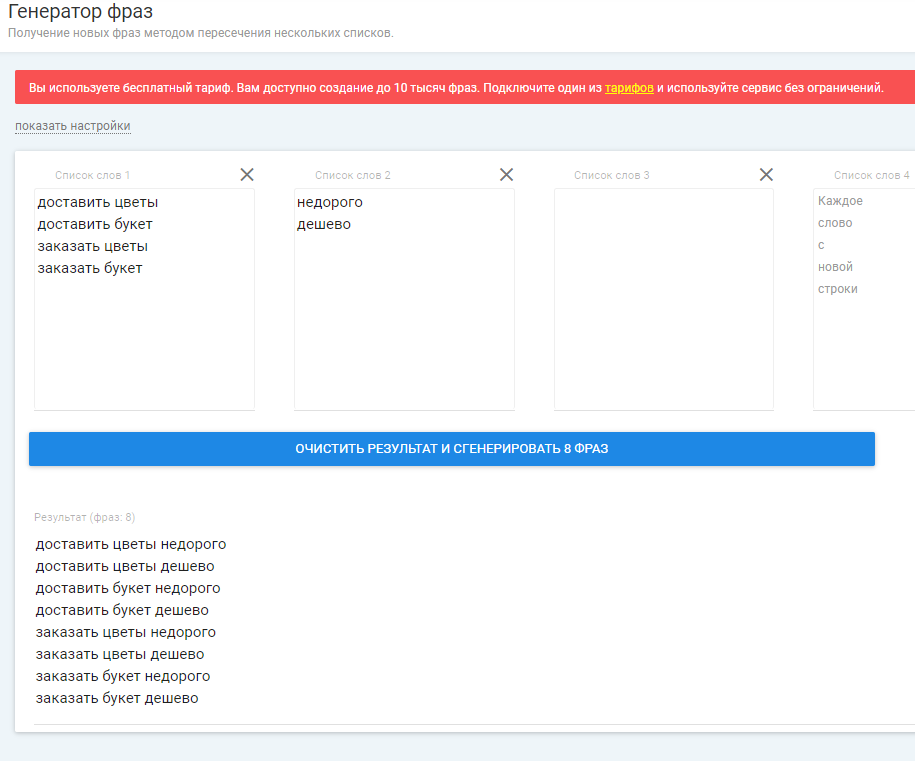This screenshot has width=915, height=761.
Task: Click the 'Генератор фраз' page heading
Action: 80,14
